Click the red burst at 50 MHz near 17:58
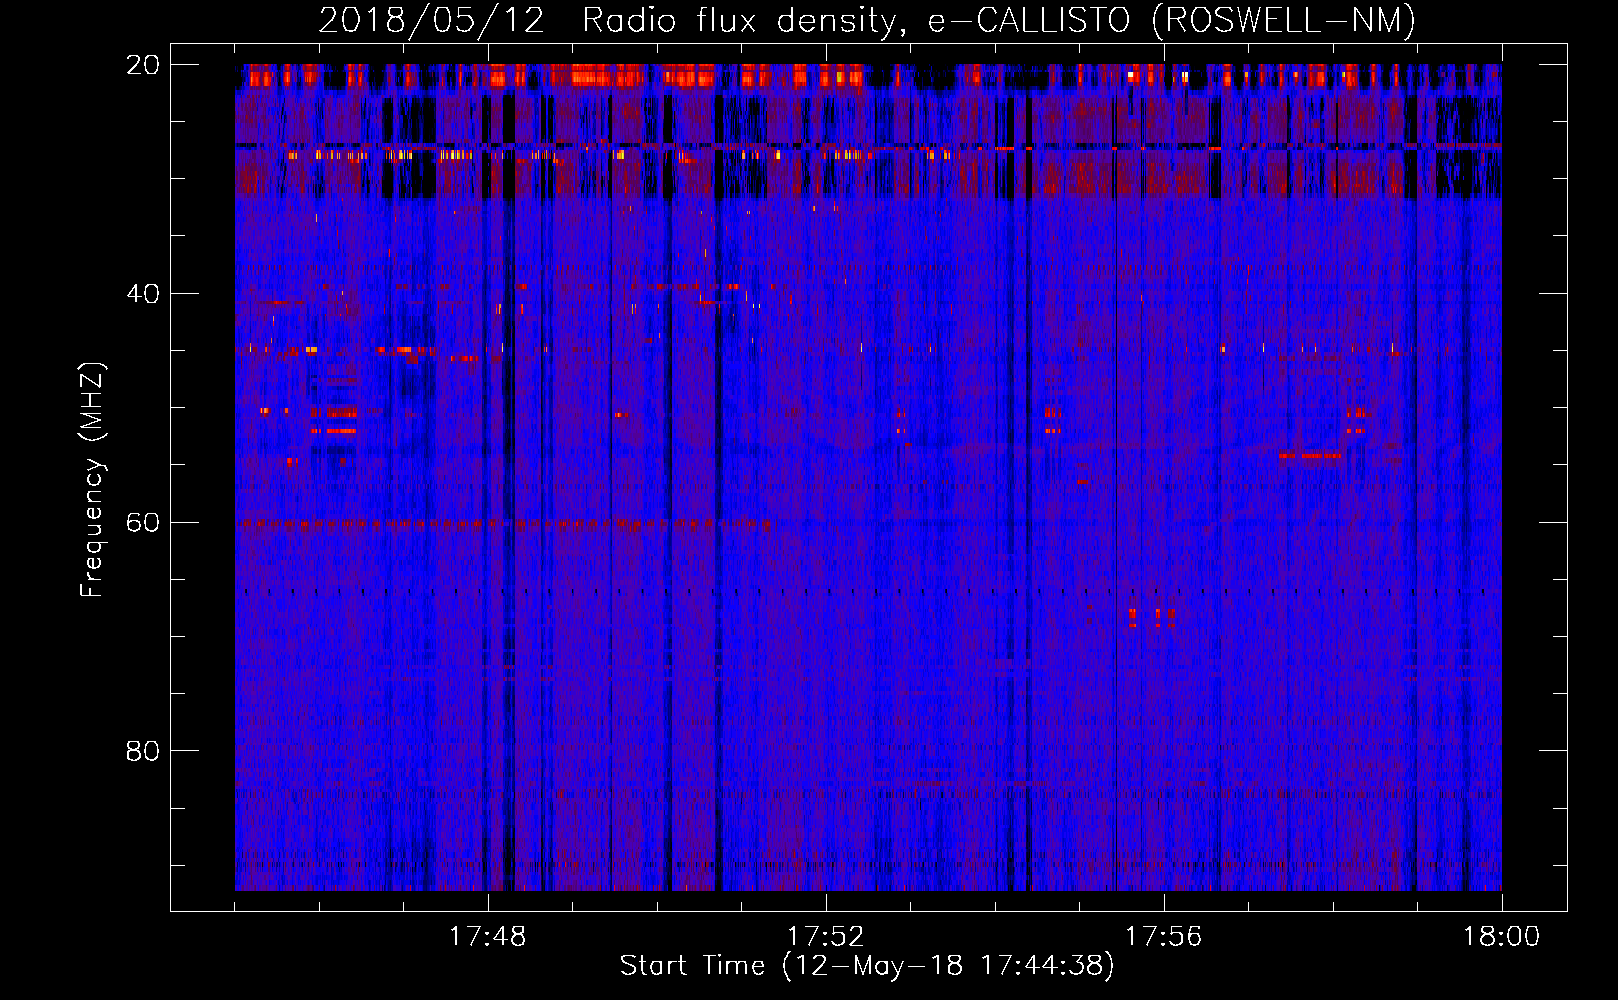 pos(1357,412)
